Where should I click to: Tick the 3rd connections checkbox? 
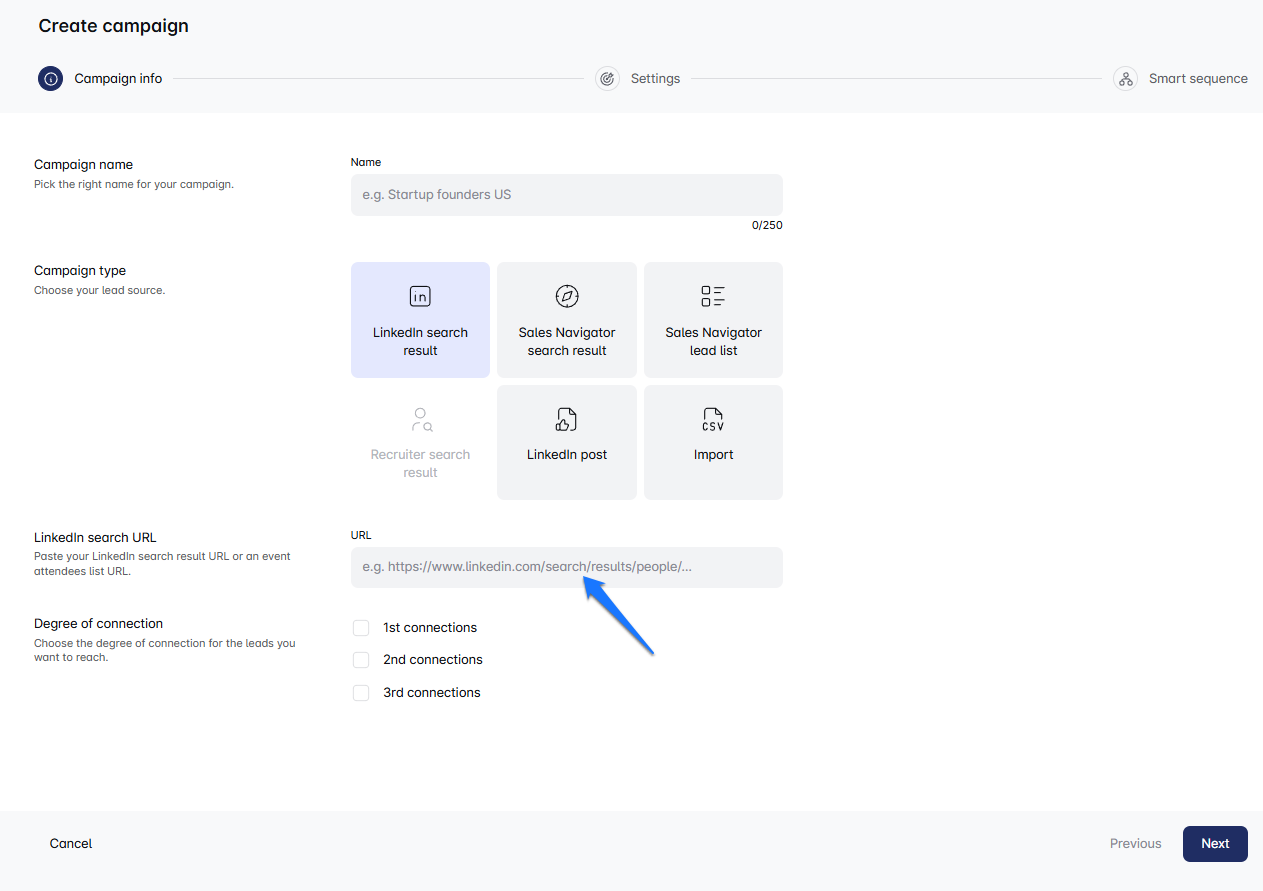(x=361, y=693)
